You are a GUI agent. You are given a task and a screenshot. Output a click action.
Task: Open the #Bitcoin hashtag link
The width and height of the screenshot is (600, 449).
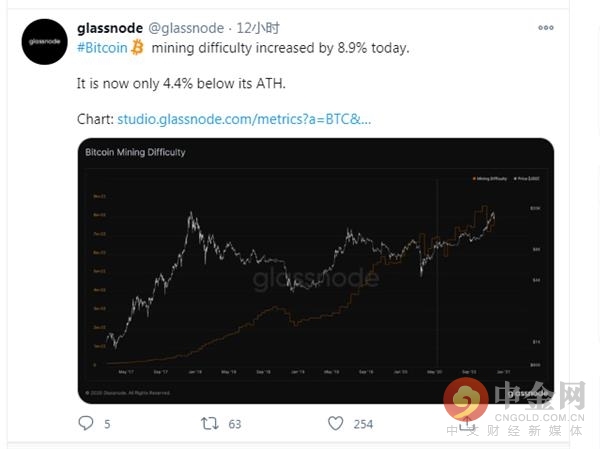click(x=102, y=48)
